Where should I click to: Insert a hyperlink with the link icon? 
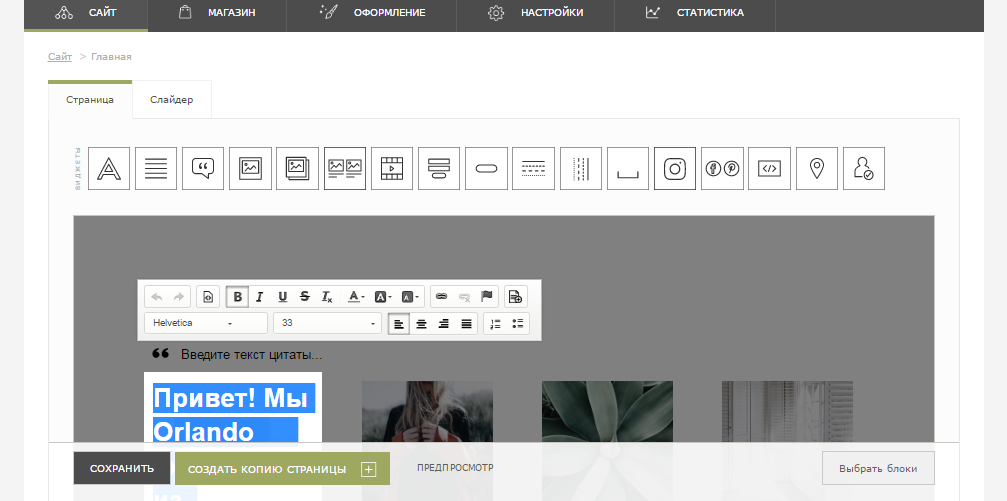pos(441,297)
